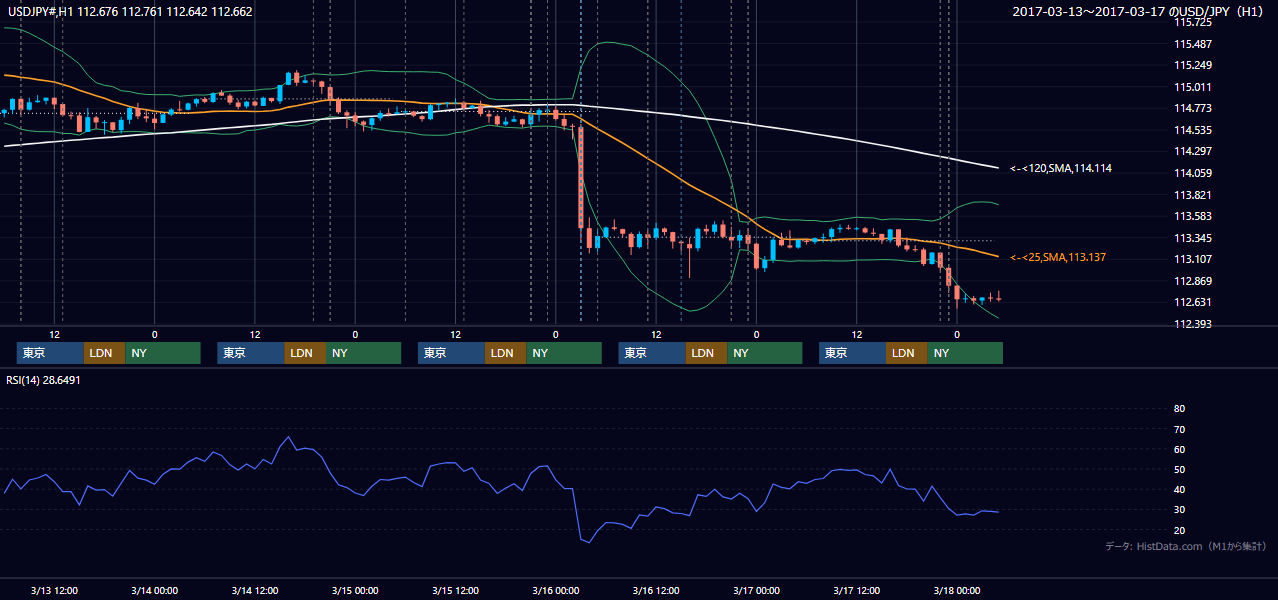The image size is (1278, 600).
Task: Click price axis label 113.107
Action: tap(1193, 259)
